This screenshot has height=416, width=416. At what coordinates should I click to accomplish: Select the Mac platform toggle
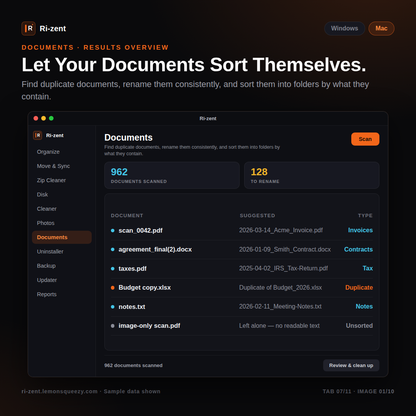(x=381, y=28)
